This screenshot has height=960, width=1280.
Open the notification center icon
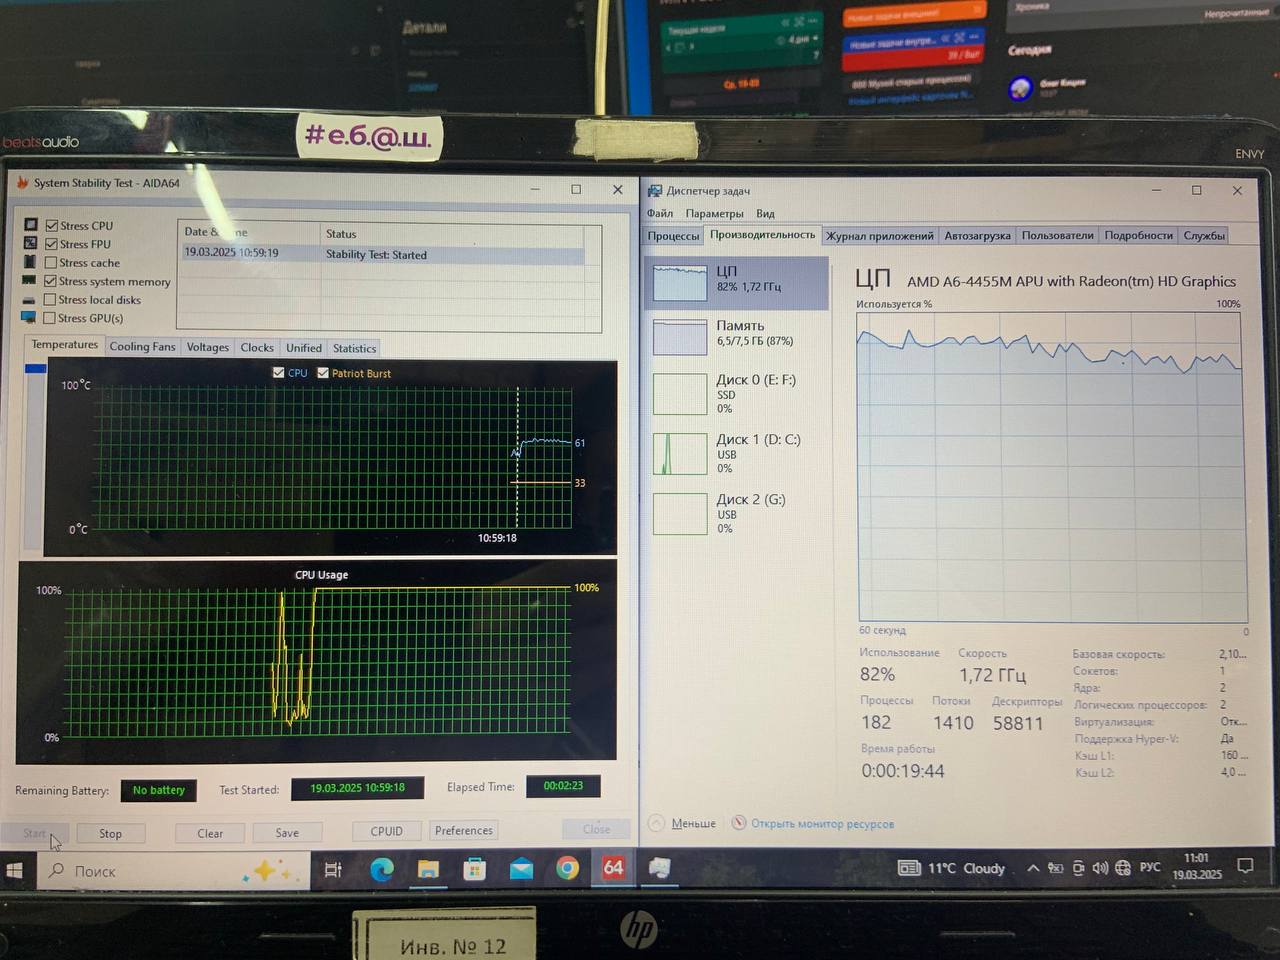point(1245,866)
